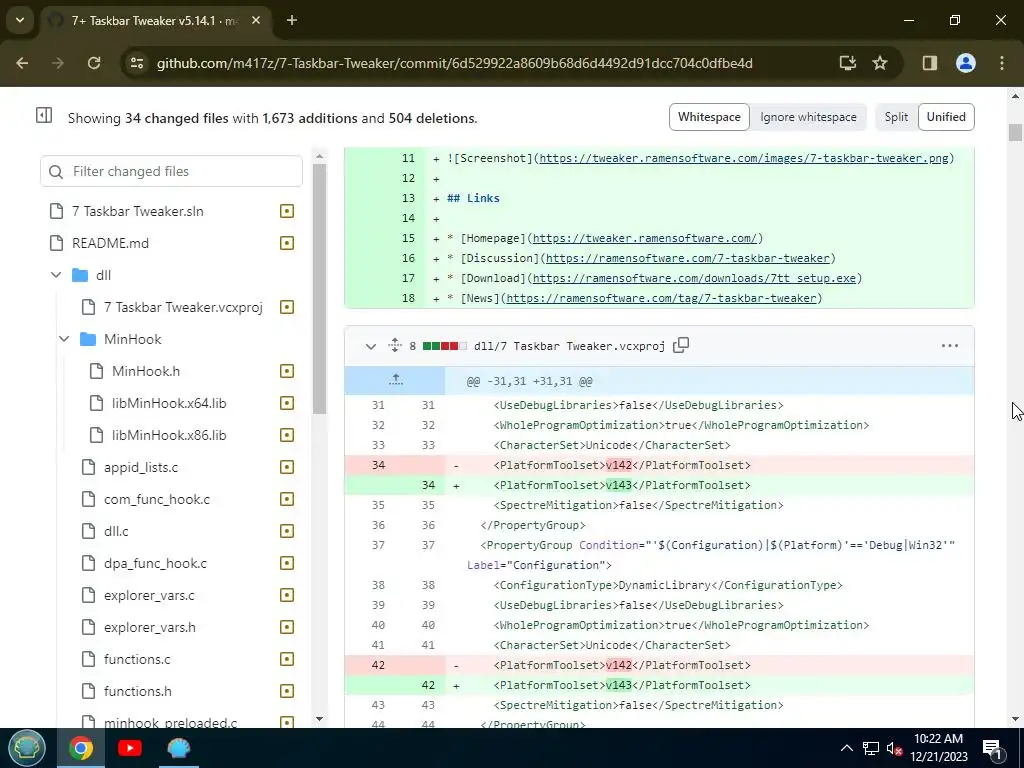
Task: Select explorer_vars.c in file tree
Action: pos(149,595)
